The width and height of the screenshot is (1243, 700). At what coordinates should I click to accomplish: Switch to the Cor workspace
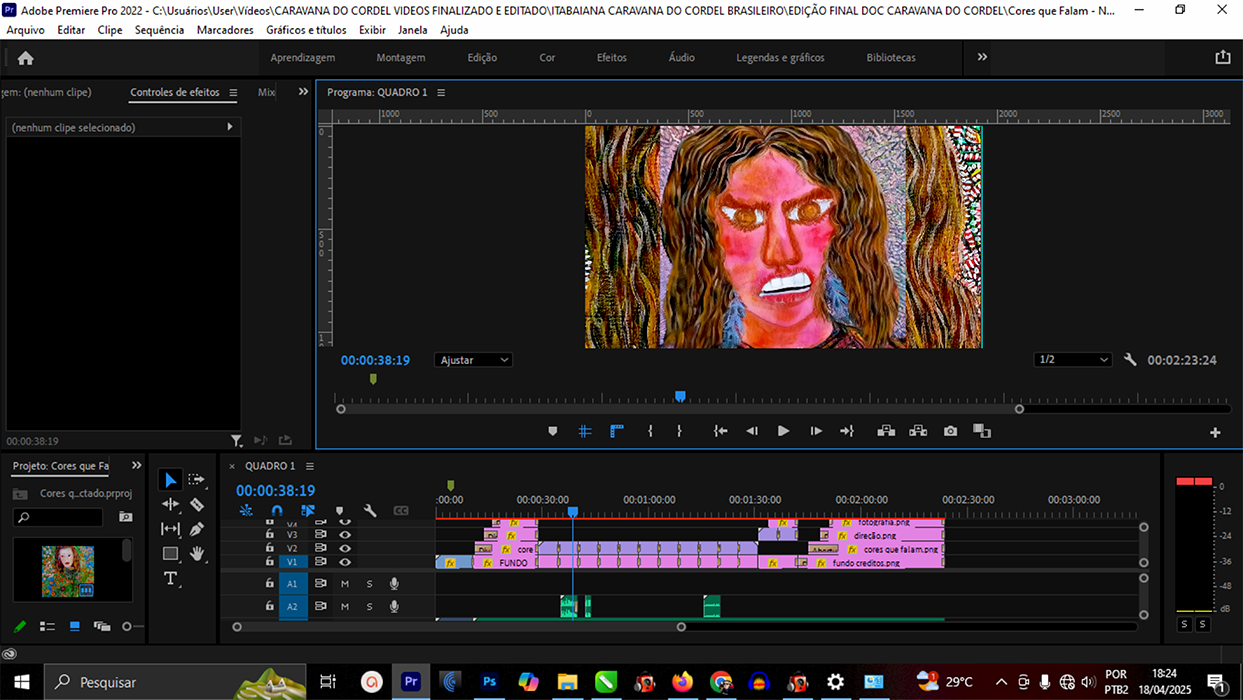pyautogui.click(x=547, y=58)
